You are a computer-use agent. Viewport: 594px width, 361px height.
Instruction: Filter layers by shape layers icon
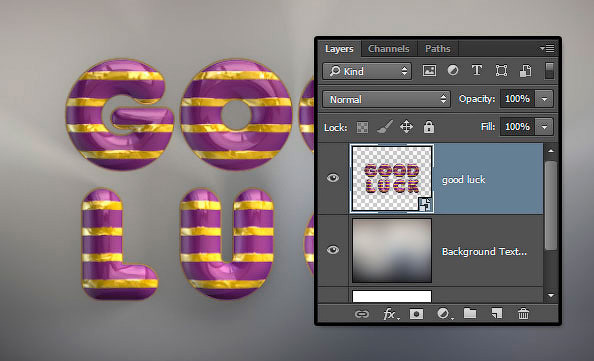501,71
